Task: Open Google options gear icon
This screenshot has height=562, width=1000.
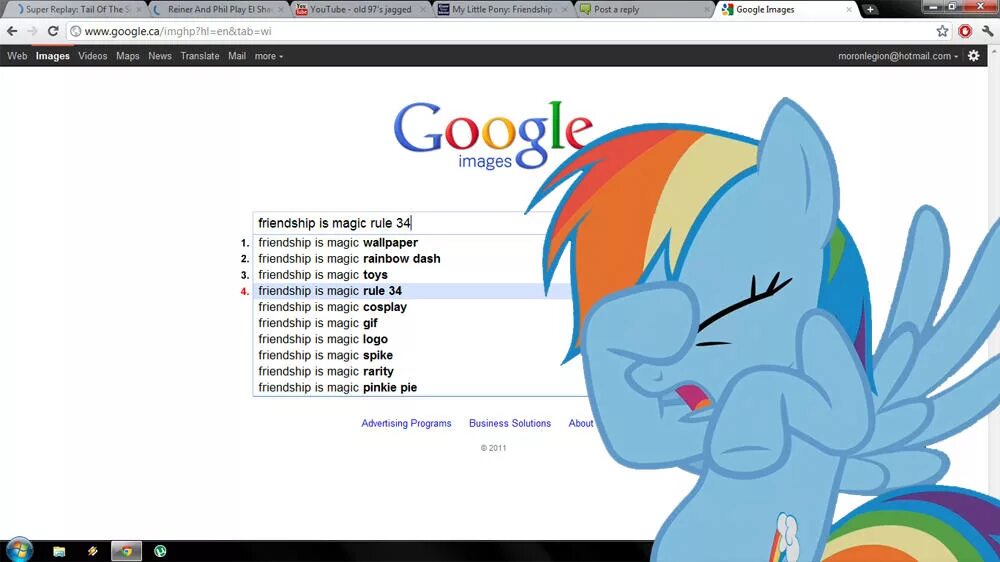Action: tap(973, 56)
